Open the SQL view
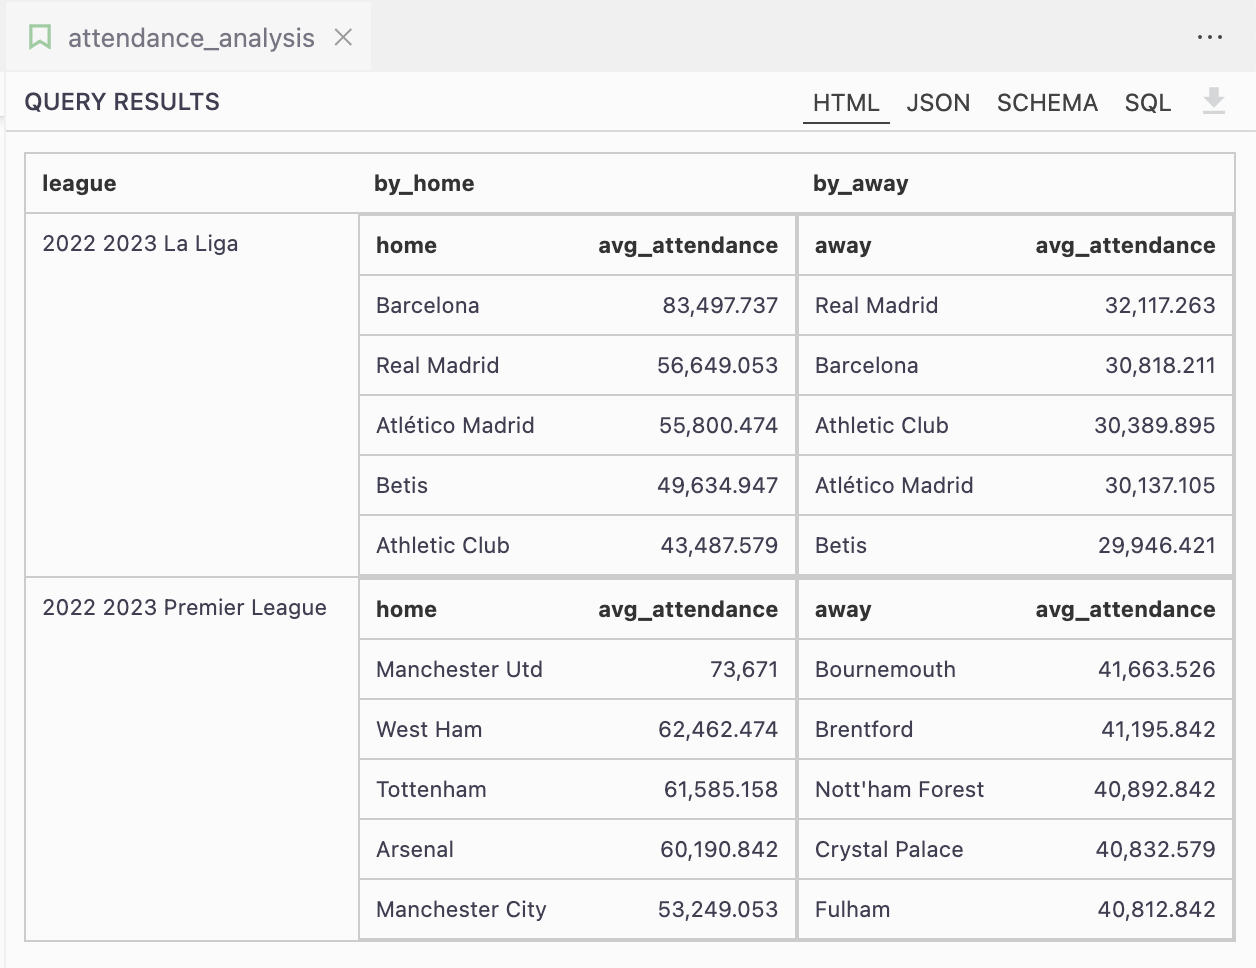The image size is (1256, 968). (x=1147, y=102)
